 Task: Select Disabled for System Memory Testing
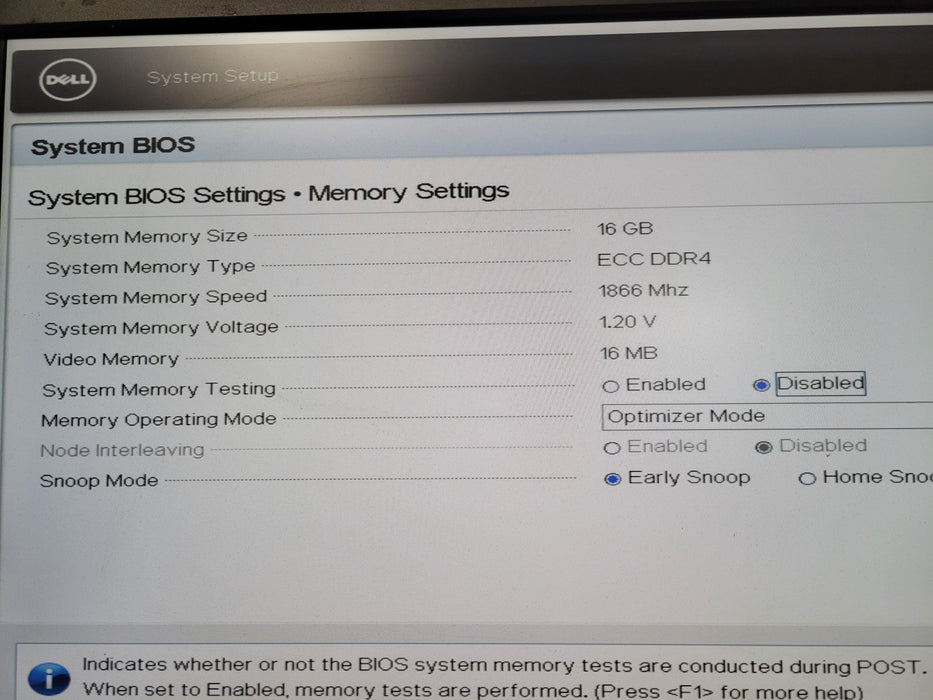point(761,385)
